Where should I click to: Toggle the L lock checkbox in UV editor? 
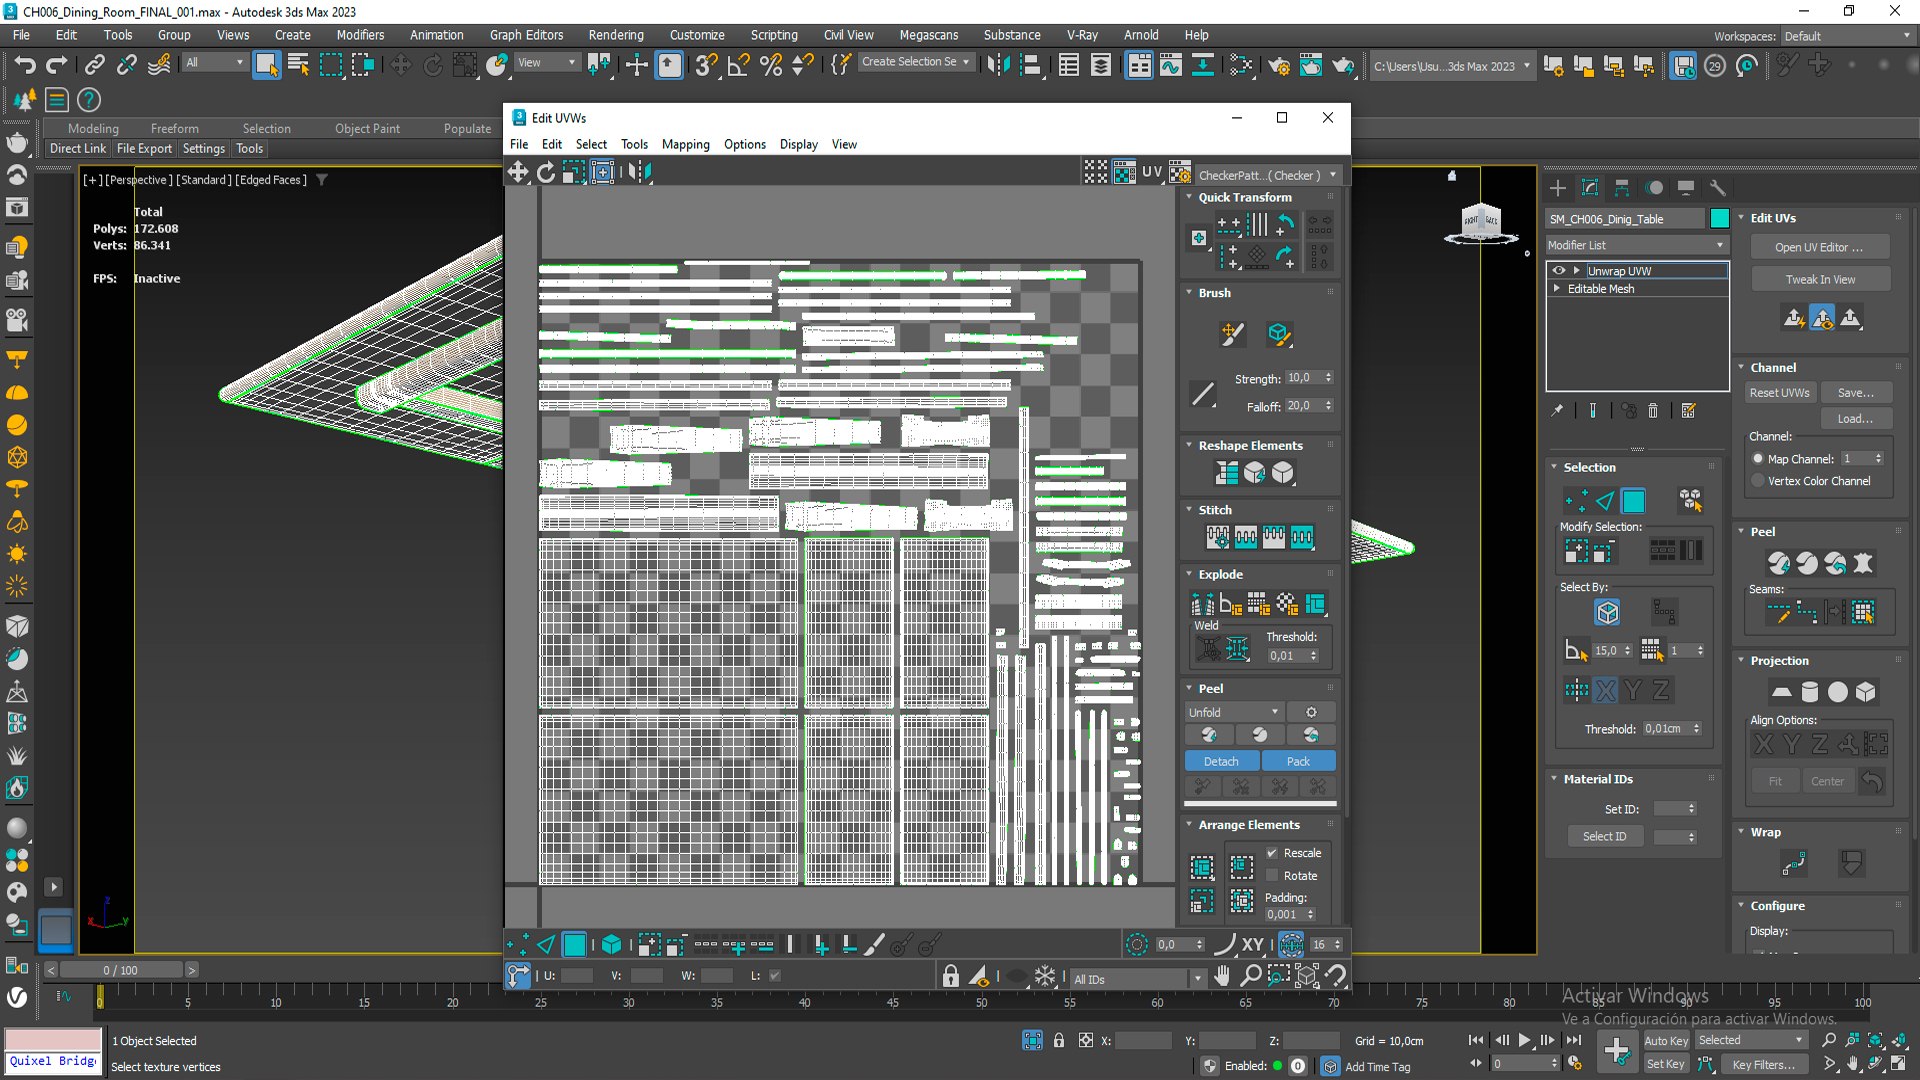[x=775, y=976]
